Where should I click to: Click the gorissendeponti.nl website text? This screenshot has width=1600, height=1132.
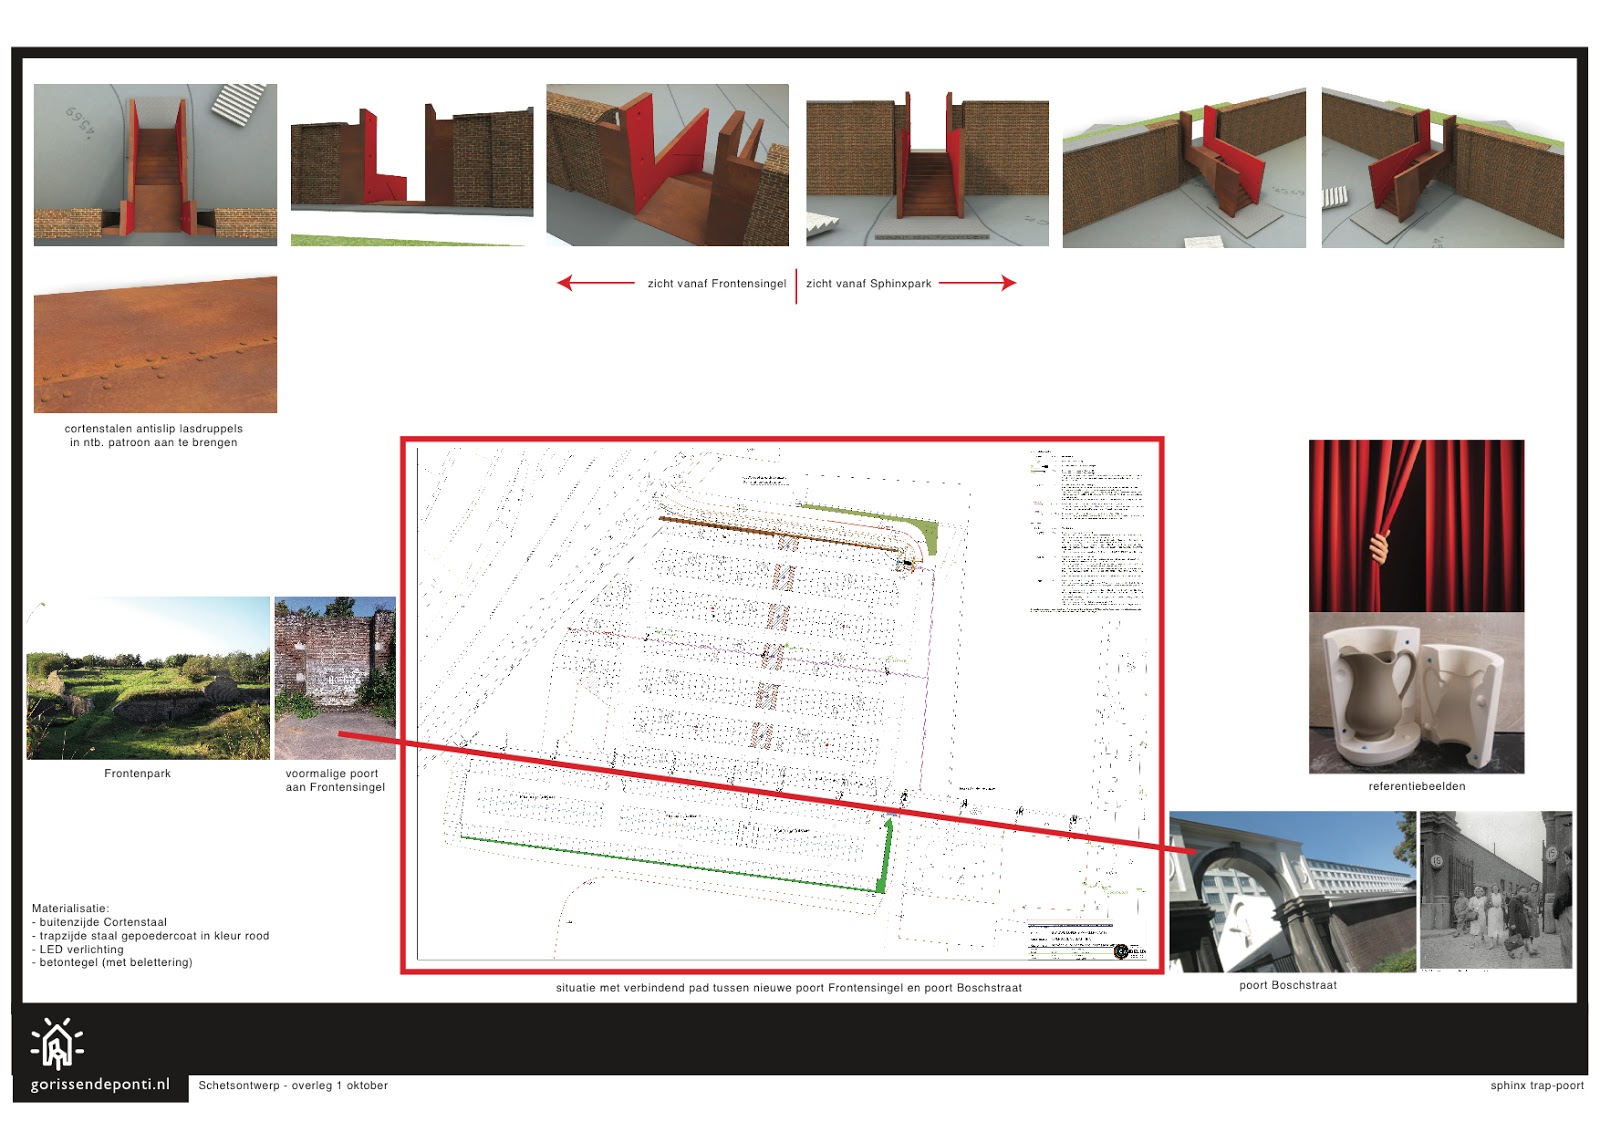(x=100, y=1085)
